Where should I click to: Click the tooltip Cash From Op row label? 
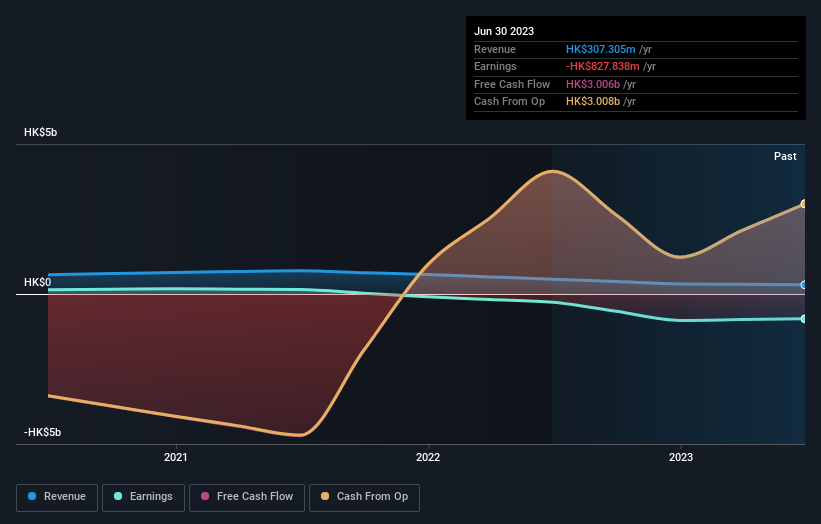[x=509, y=102]
